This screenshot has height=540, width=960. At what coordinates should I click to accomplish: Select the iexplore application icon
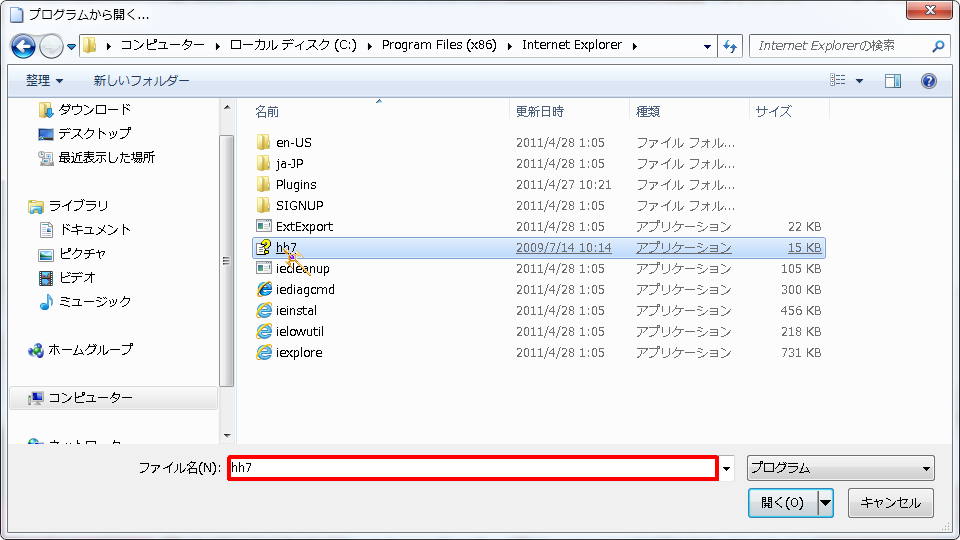pos(264,353)
